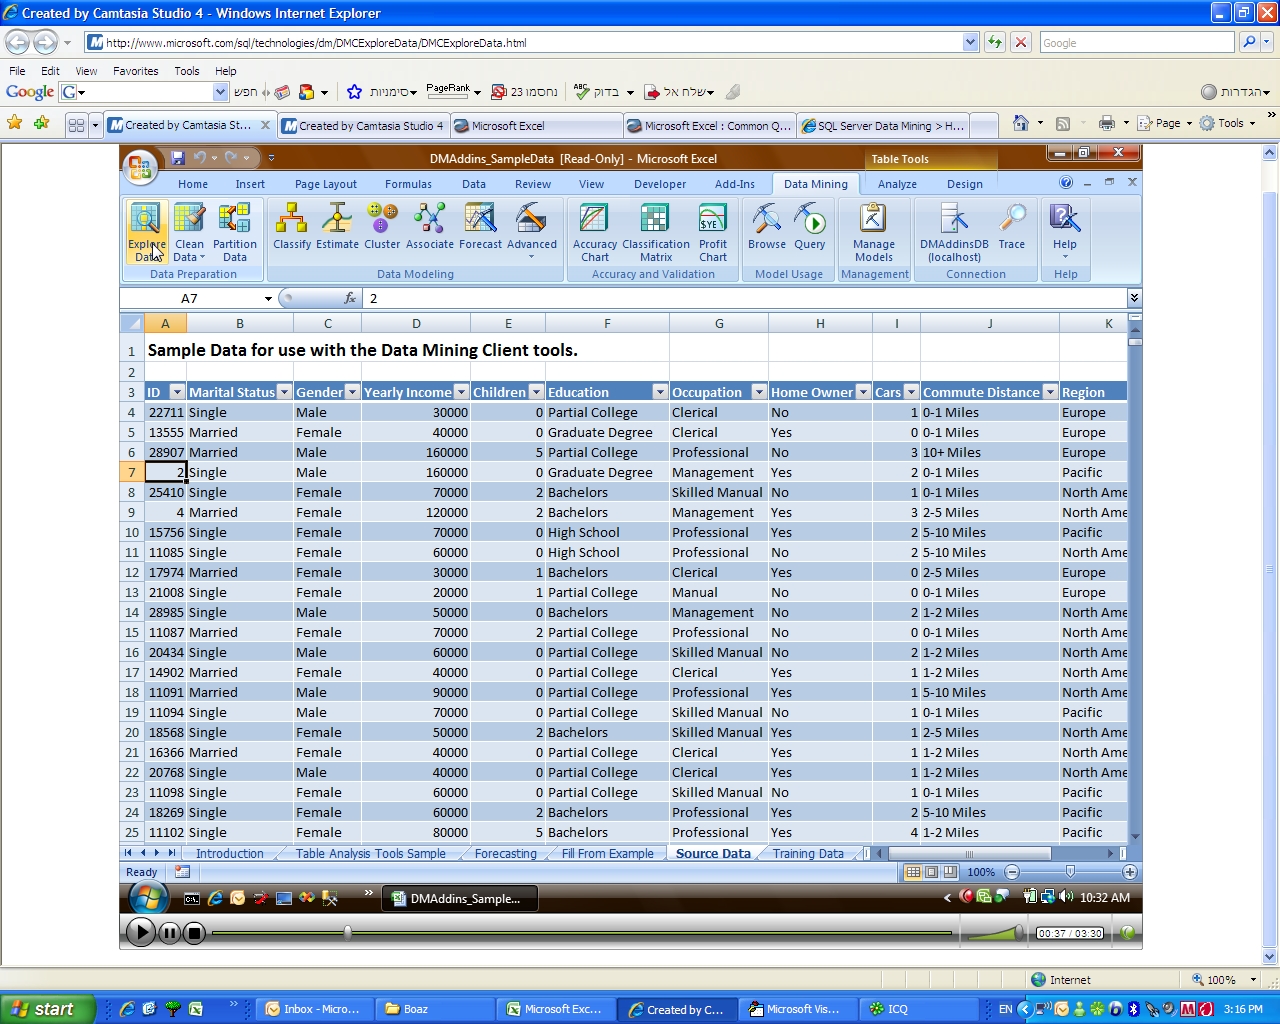
Task: Open the Training Data sheet tab
Action: click(808, 853)
